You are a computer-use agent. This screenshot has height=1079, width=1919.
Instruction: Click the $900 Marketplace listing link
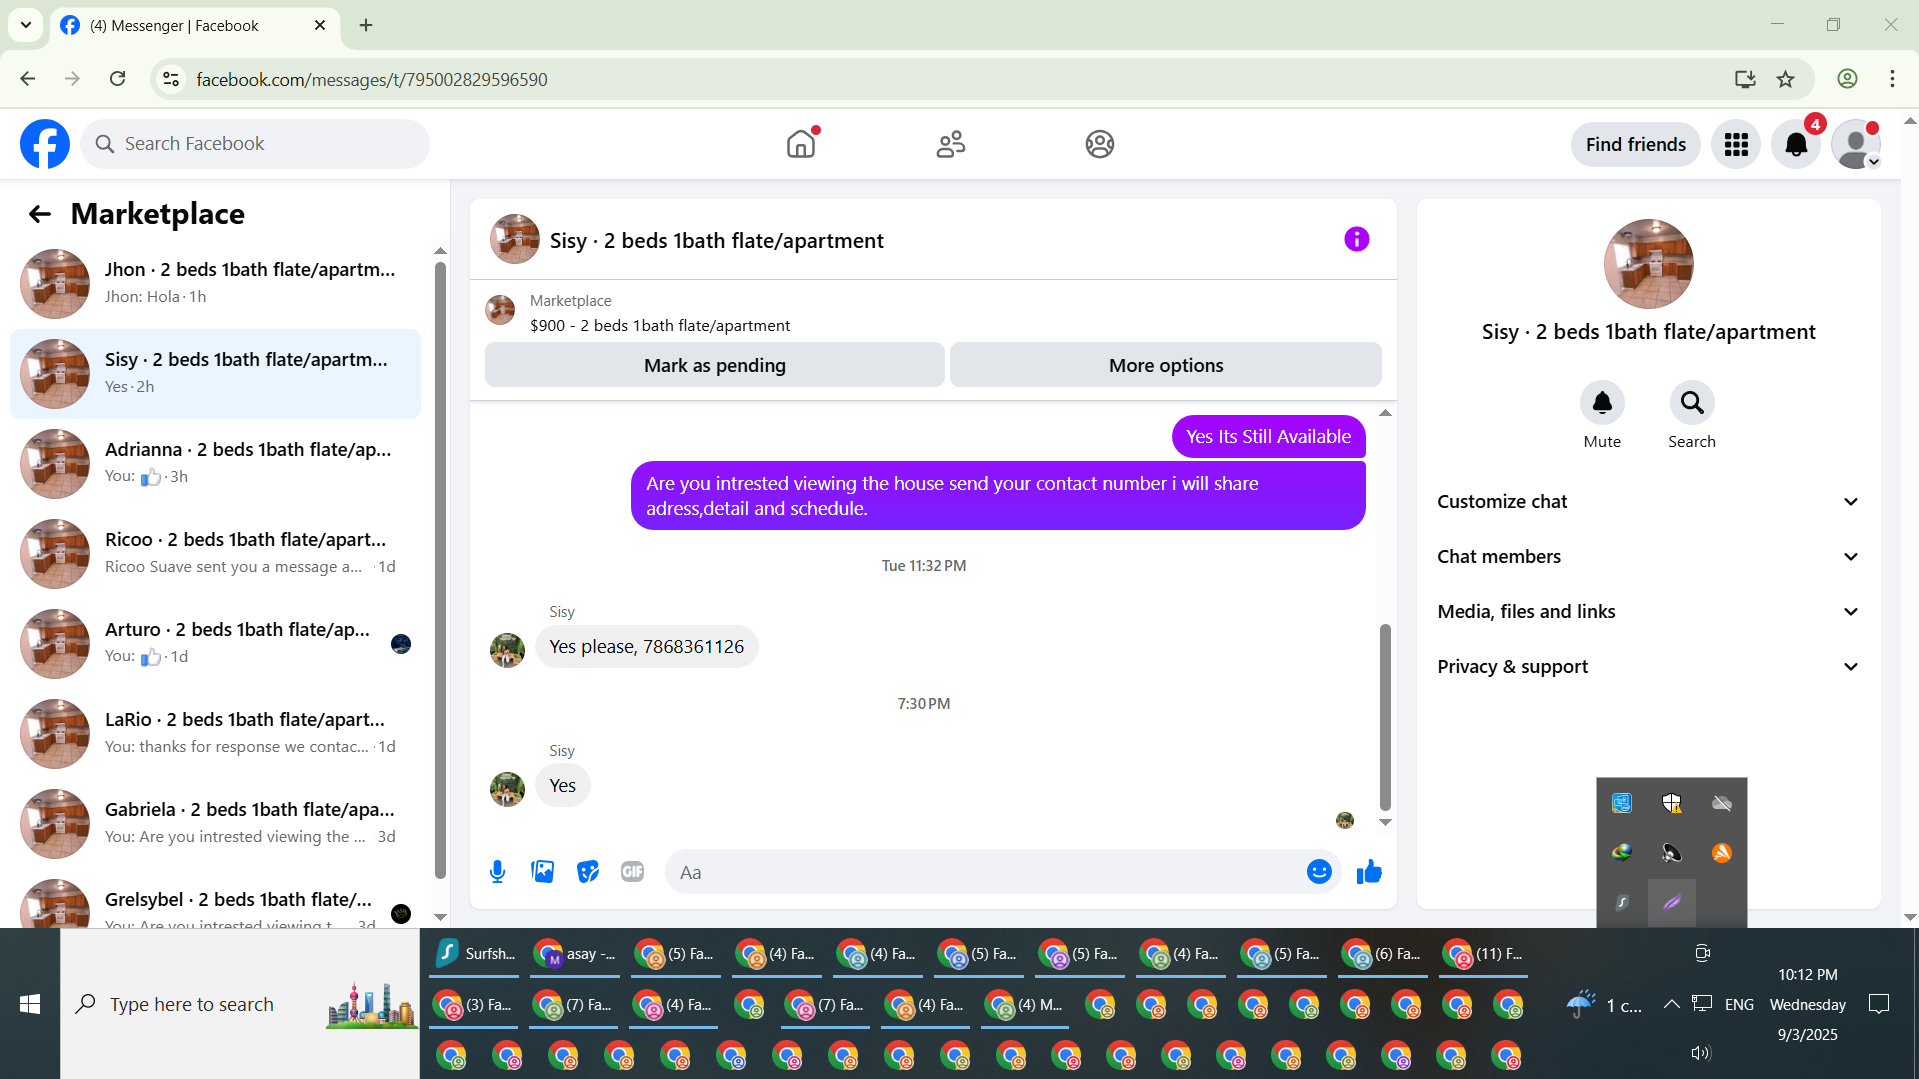tap(660, 326)
